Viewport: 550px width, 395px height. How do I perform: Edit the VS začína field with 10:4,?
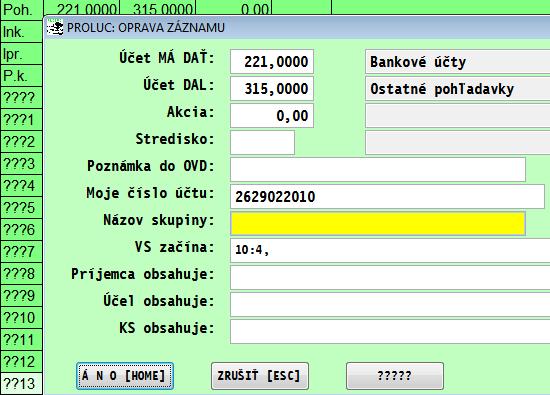tap(390, 250)
